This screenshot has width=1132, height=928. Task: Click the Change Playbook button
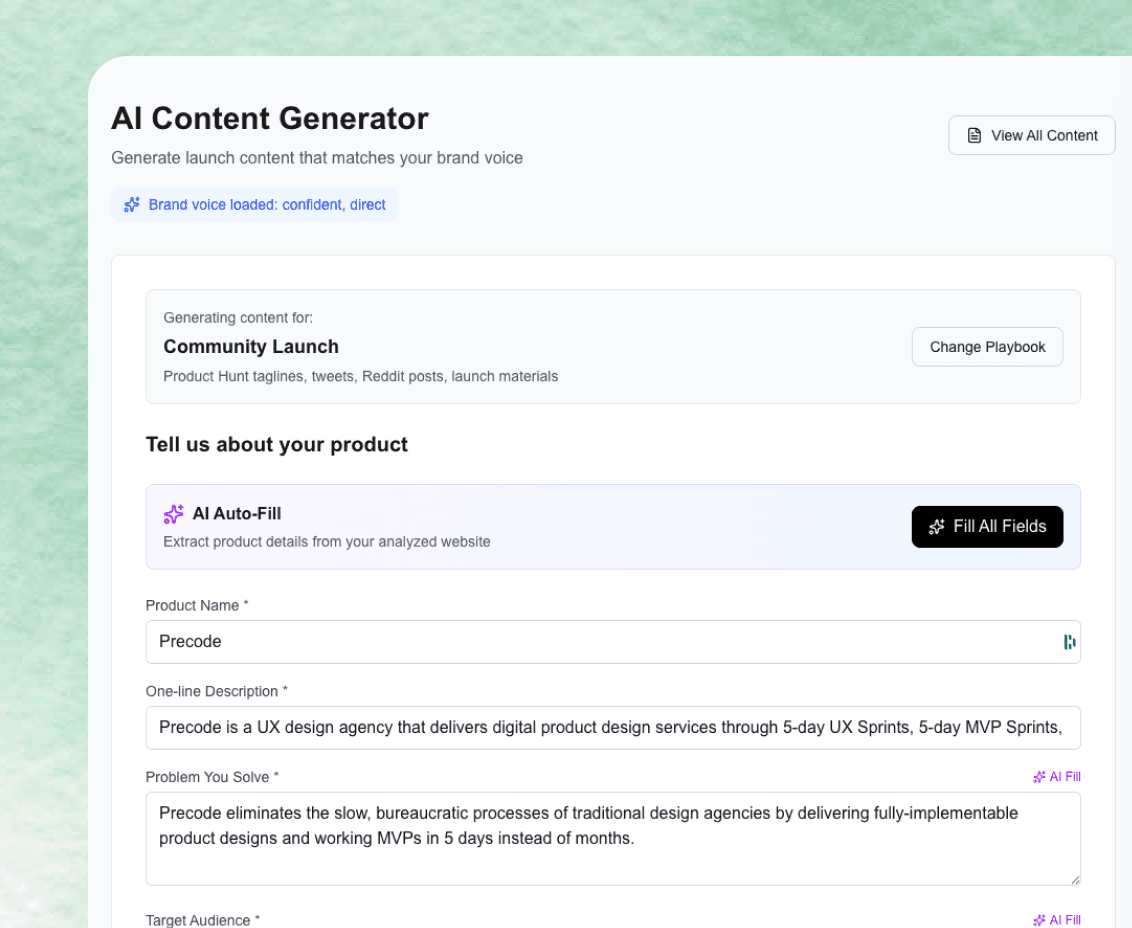(987, 347)
